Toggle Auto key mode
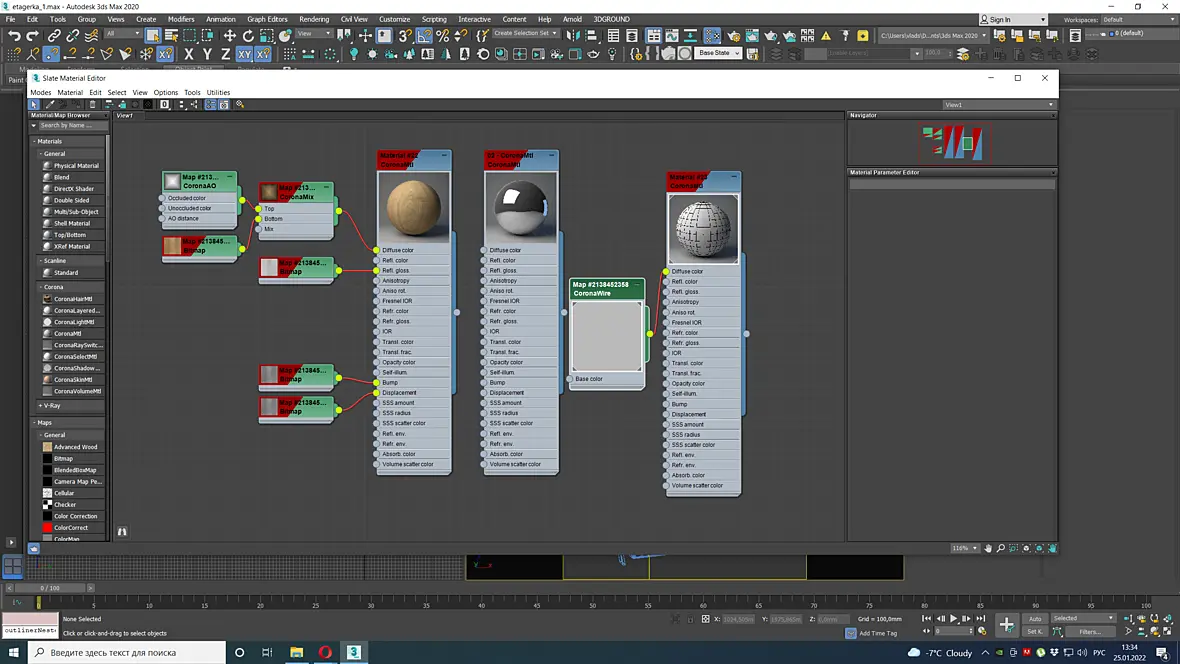Viewport: 1180px width, 664px height. pos(1036,619)
